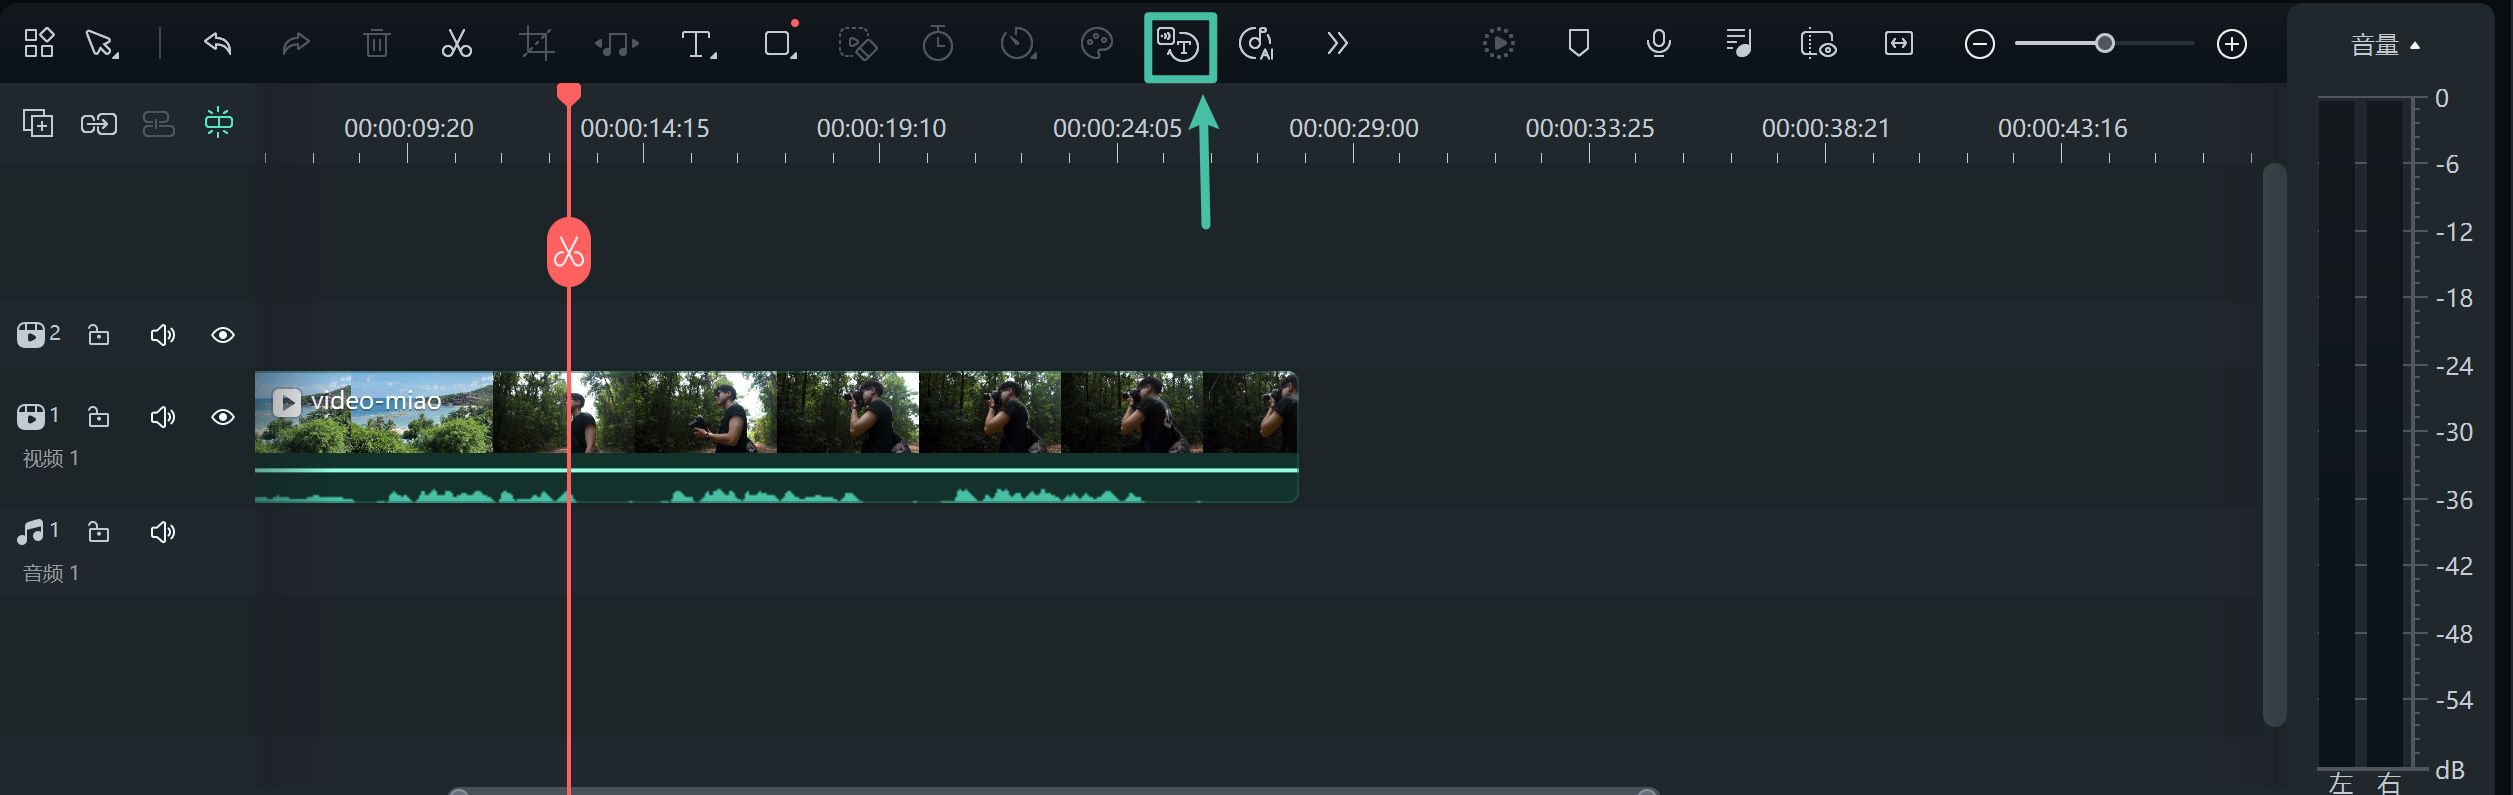Click the zoom out minus button
Screen dimensions: 2513x795
coord(1979,44)
